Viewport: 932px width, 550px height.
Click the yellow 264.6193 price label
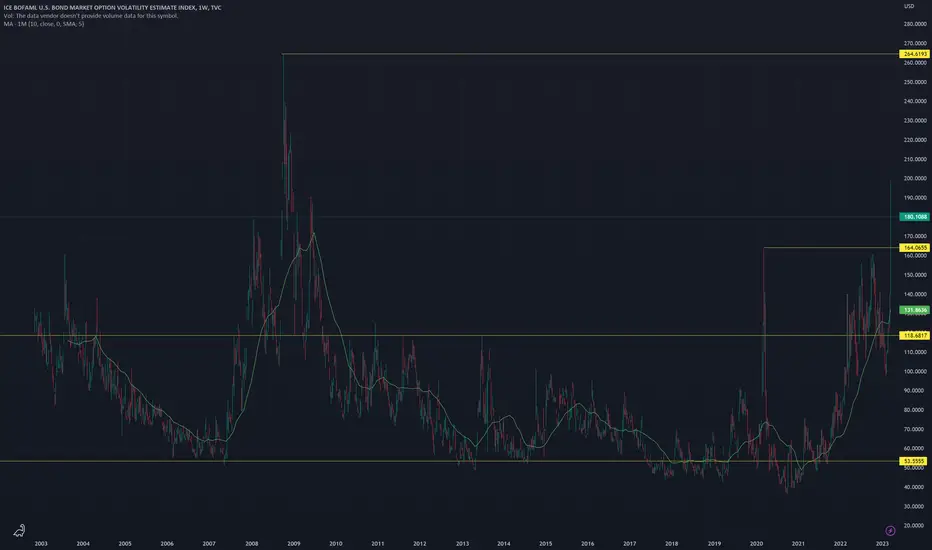pyautogui.click(x=914, y=54)
